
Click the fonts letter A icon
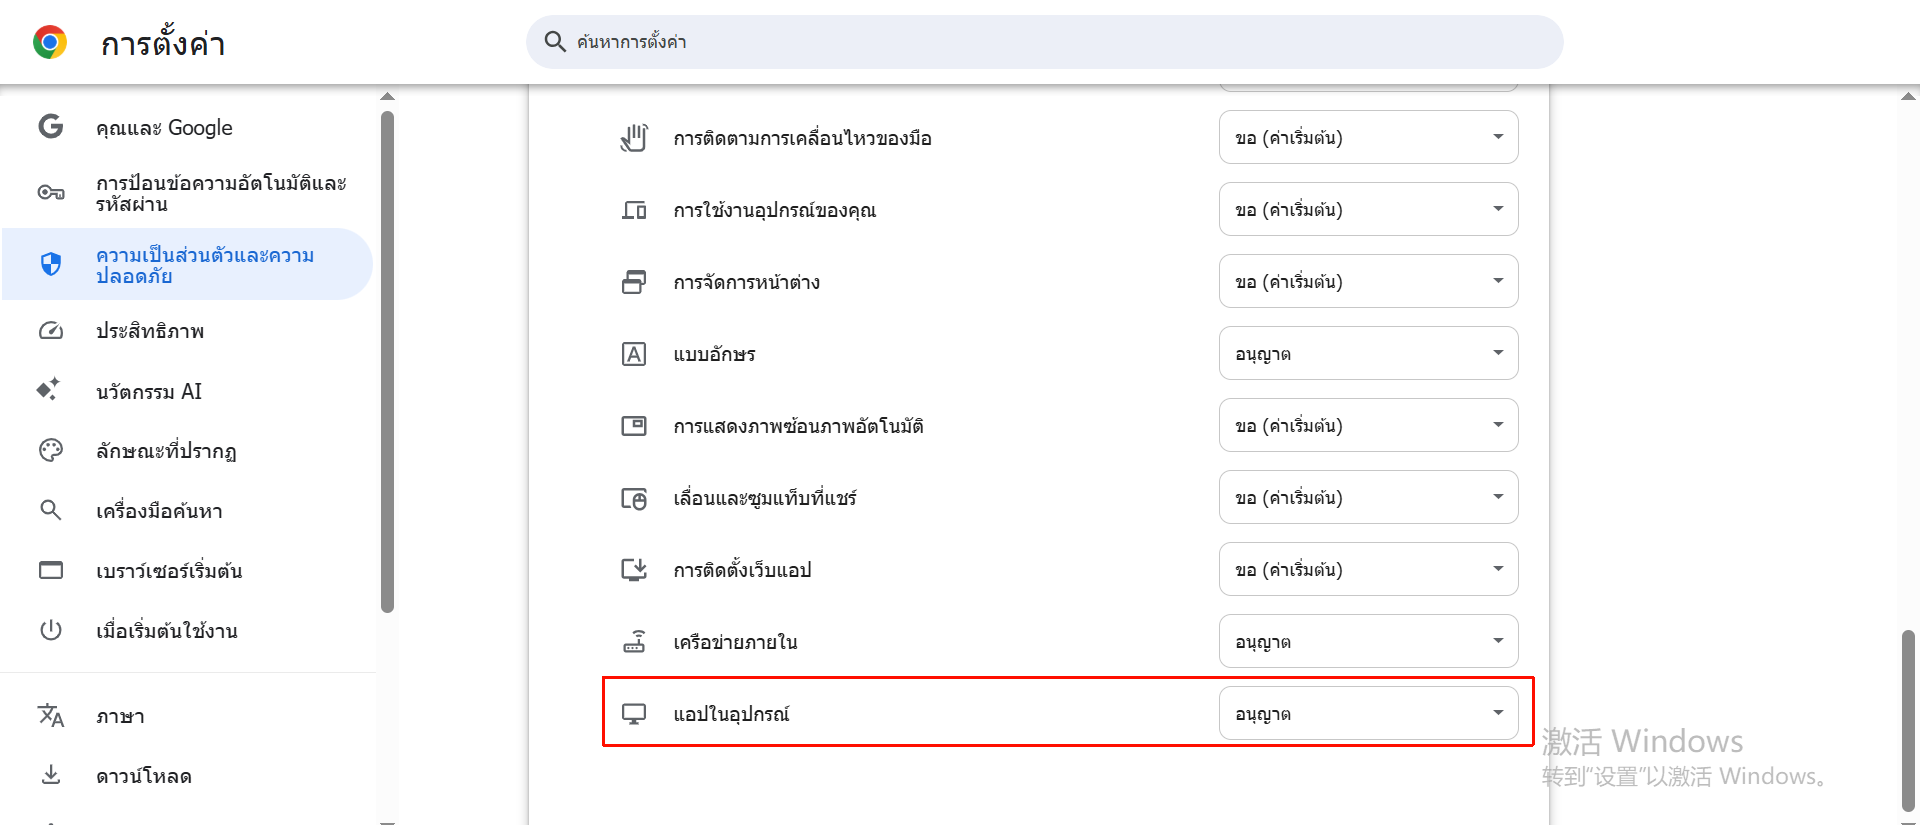(634, 354)
